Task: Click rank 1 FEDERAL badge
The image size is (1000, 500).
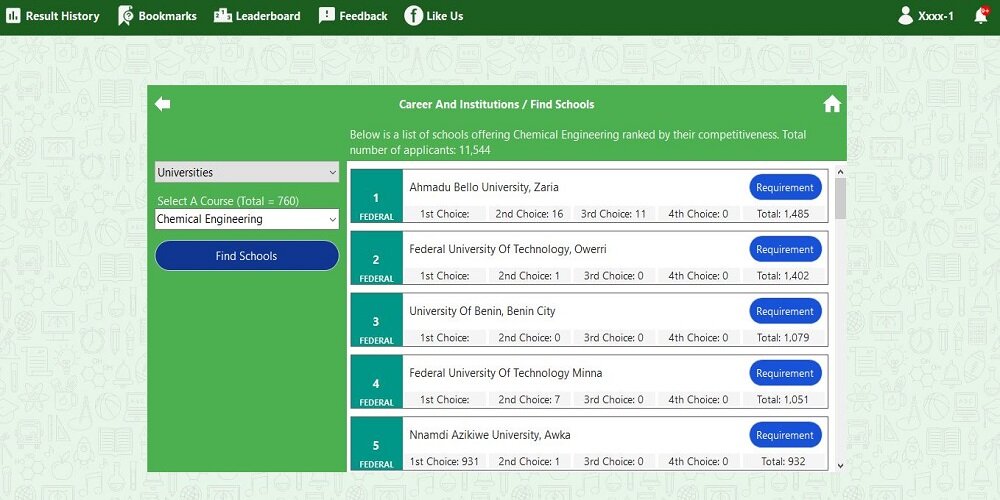Action: pyautogui.click(x=376, y=196)
